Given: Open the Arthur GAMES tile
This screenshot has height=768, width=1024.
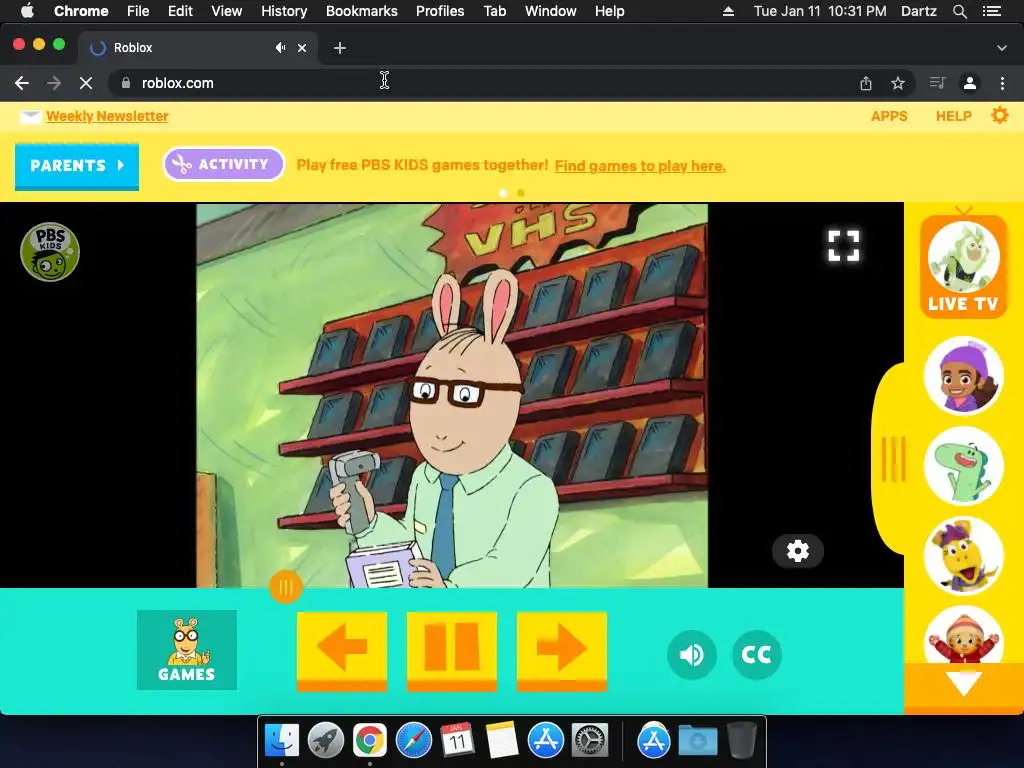Looking at the screenshot, I should pos(187,650).
